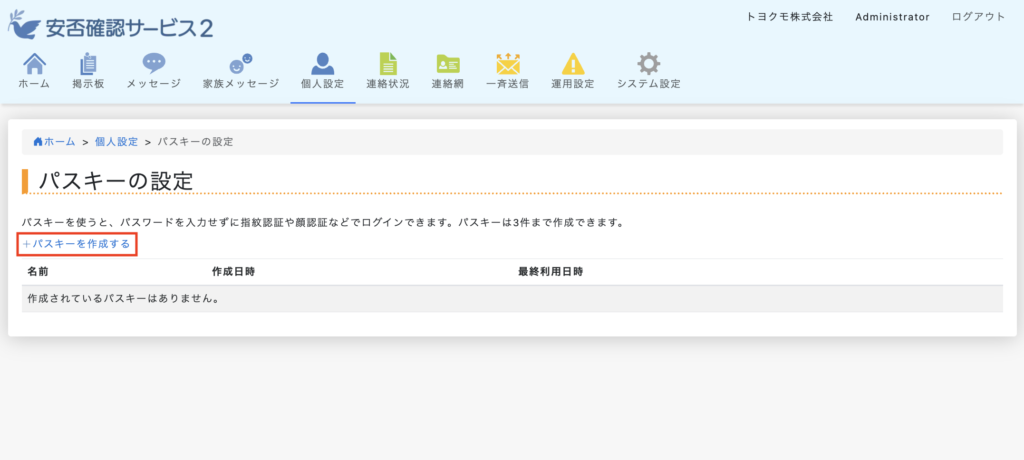Click the small home icon in breadcrumb
This screenshot has height=460, width=1024.
(x=38, y=142)
